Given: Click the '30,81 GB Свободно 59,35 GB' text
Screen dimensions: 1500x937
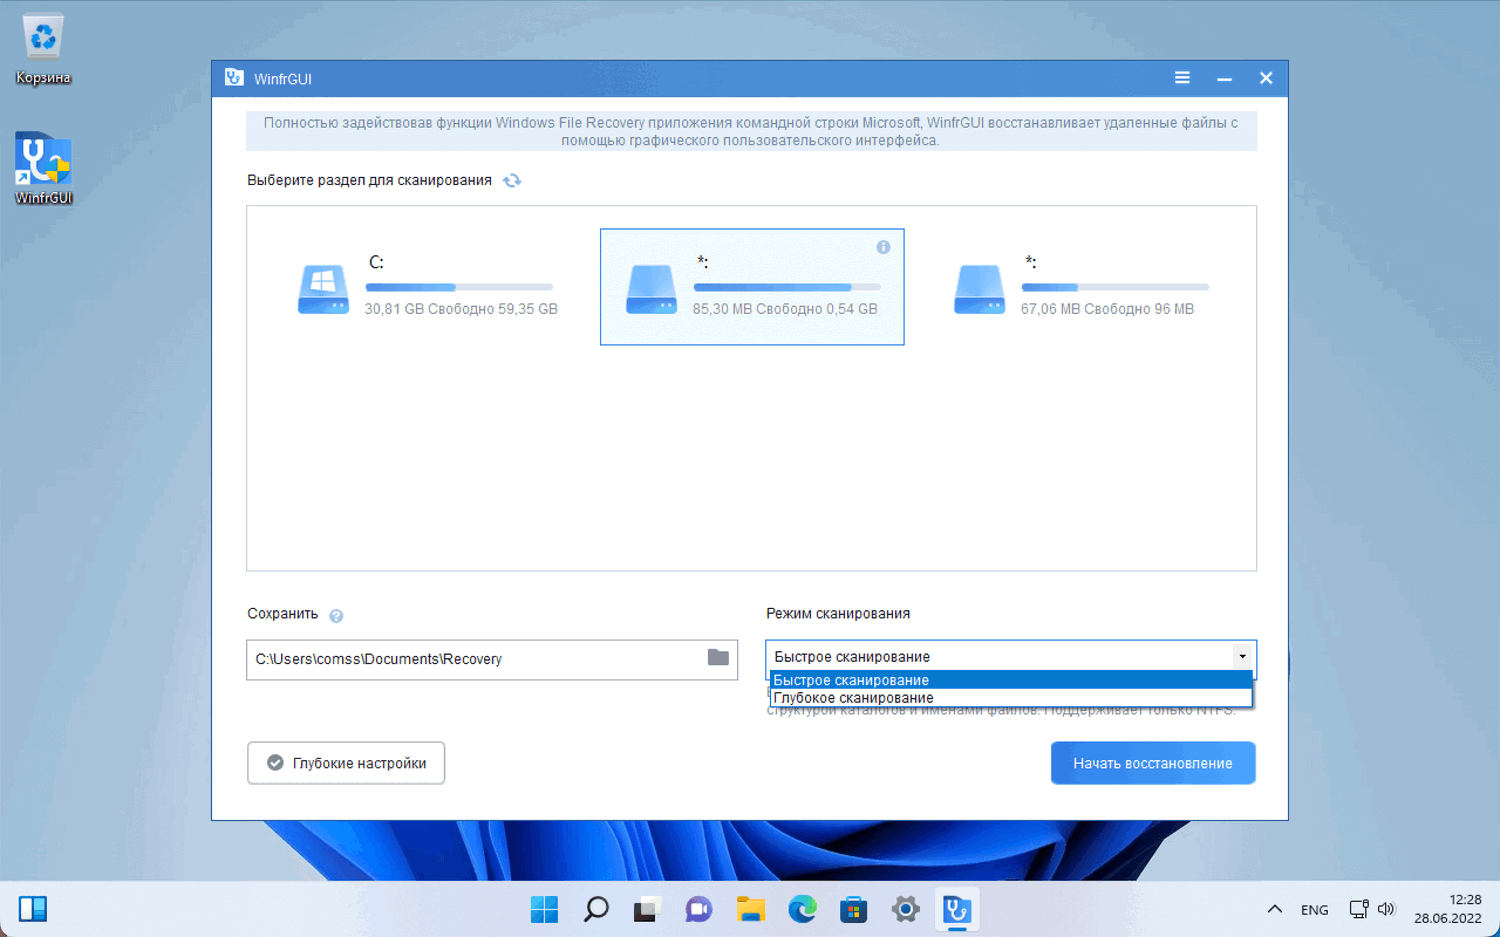Looking at the screenshot, I should click(461, 309).
